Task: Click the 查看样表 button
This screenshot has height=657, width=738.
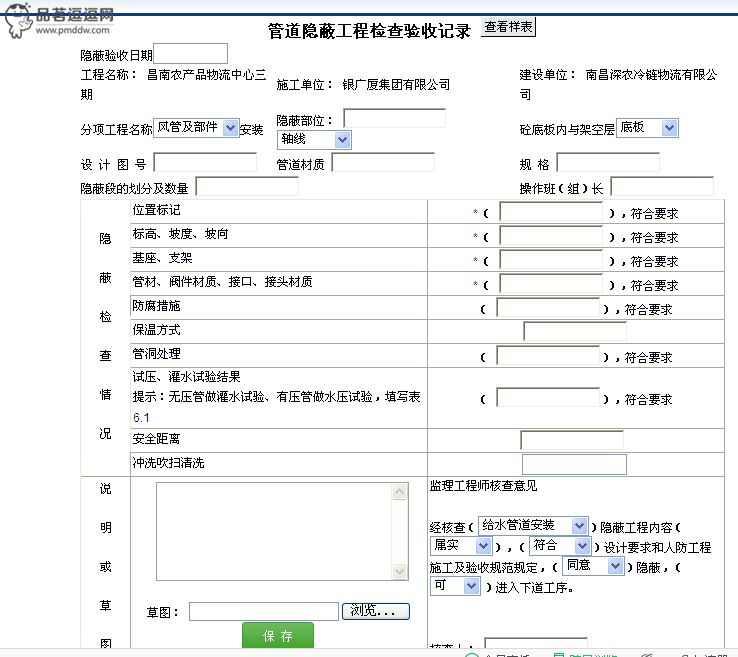Action: tap(508, 27)
